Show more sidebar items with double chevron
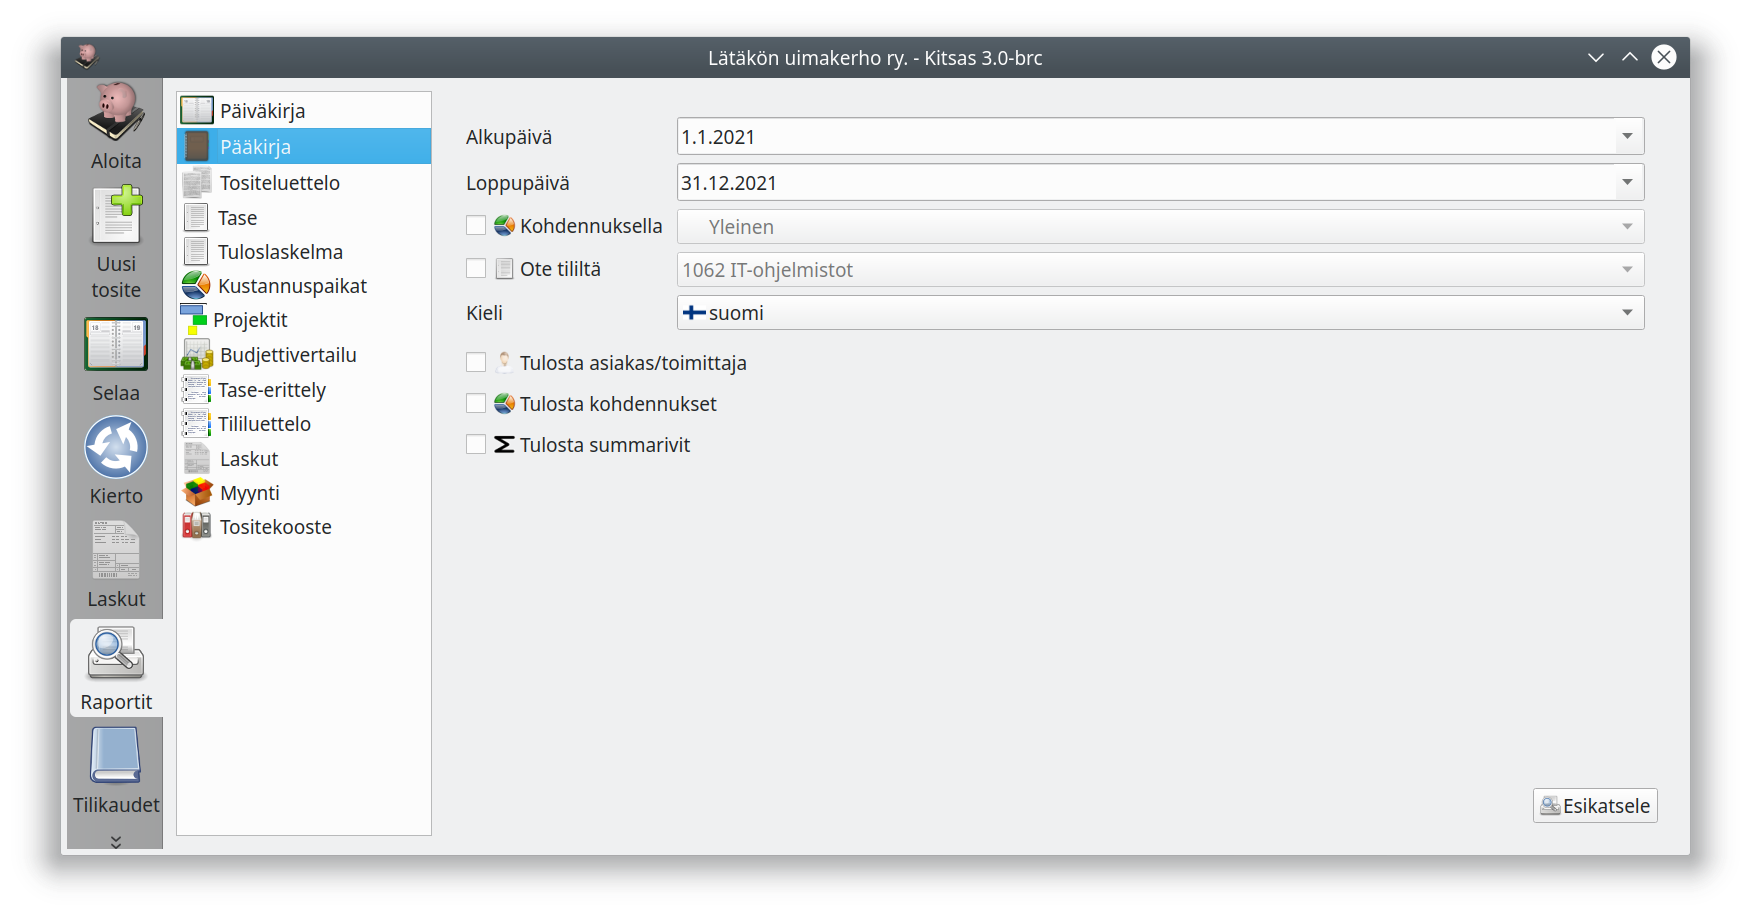The image size is (1751, 916). point(116,841)
